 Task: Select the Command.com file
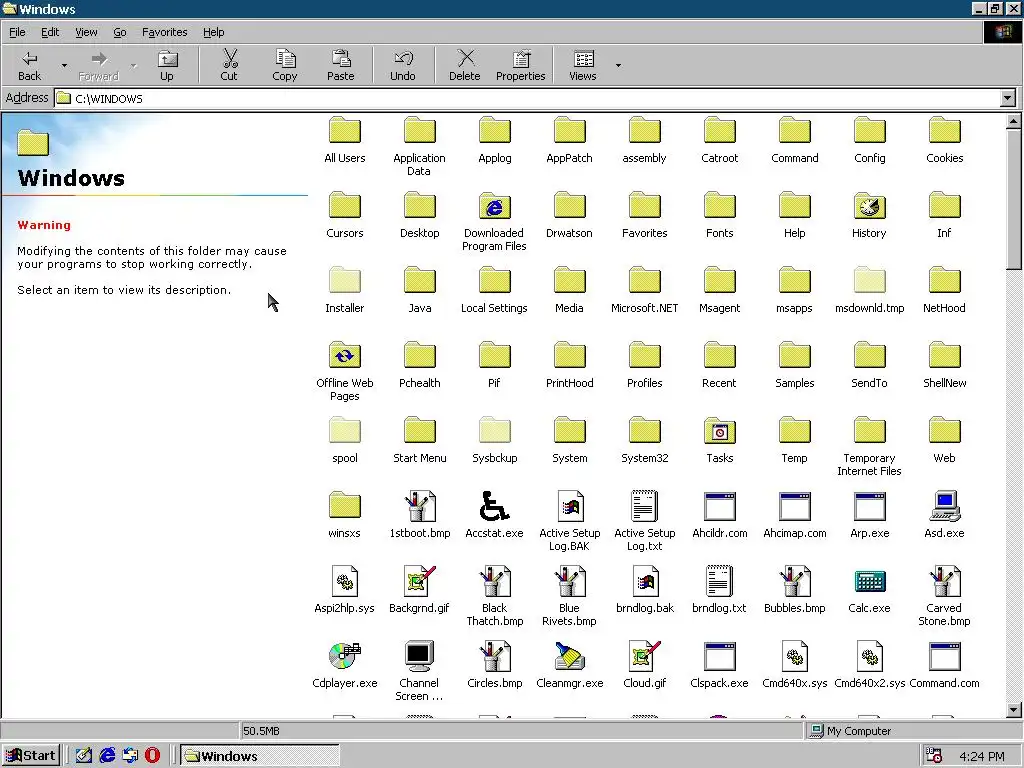point(944,665)
